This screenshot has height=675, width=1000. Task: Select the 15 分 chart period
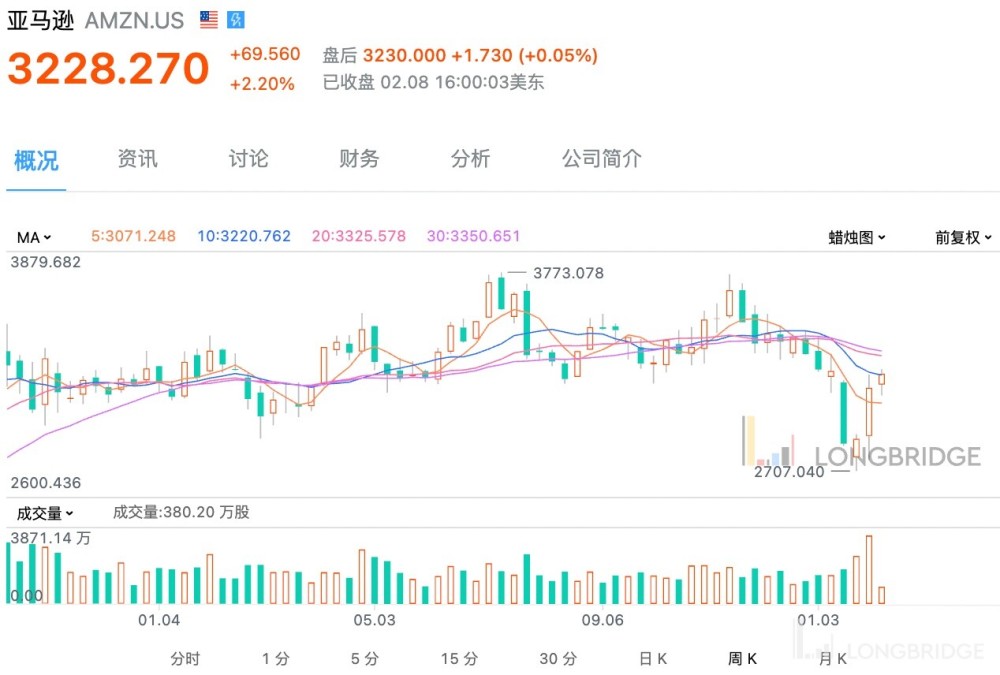click(x=459, y=658)
